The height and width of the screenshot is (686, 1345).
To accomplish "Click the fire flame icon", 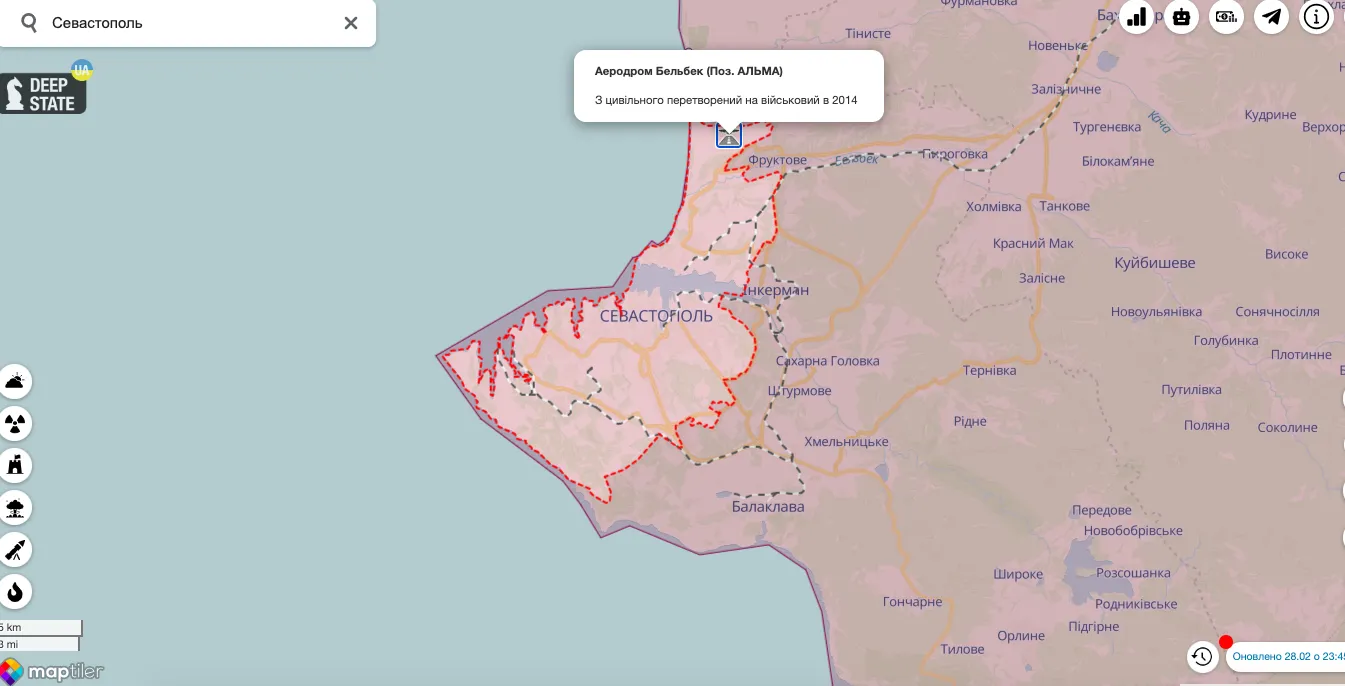I will point(16,592).
